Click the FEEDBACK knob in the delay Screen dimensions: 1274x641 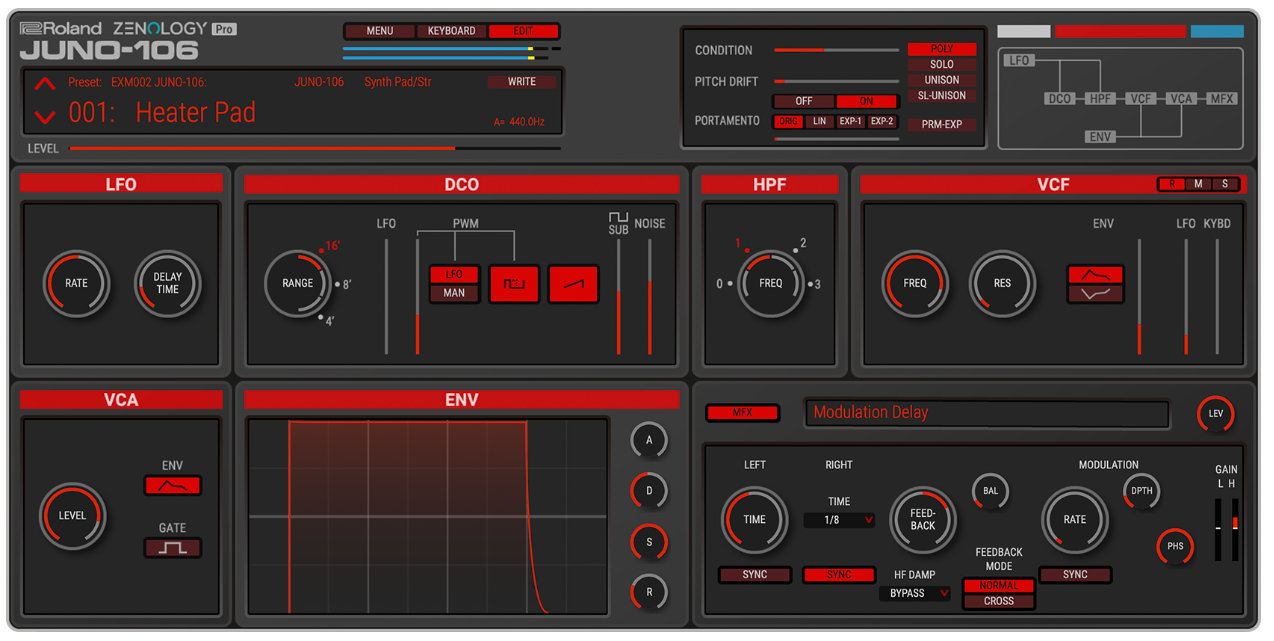tap(923, 520)
